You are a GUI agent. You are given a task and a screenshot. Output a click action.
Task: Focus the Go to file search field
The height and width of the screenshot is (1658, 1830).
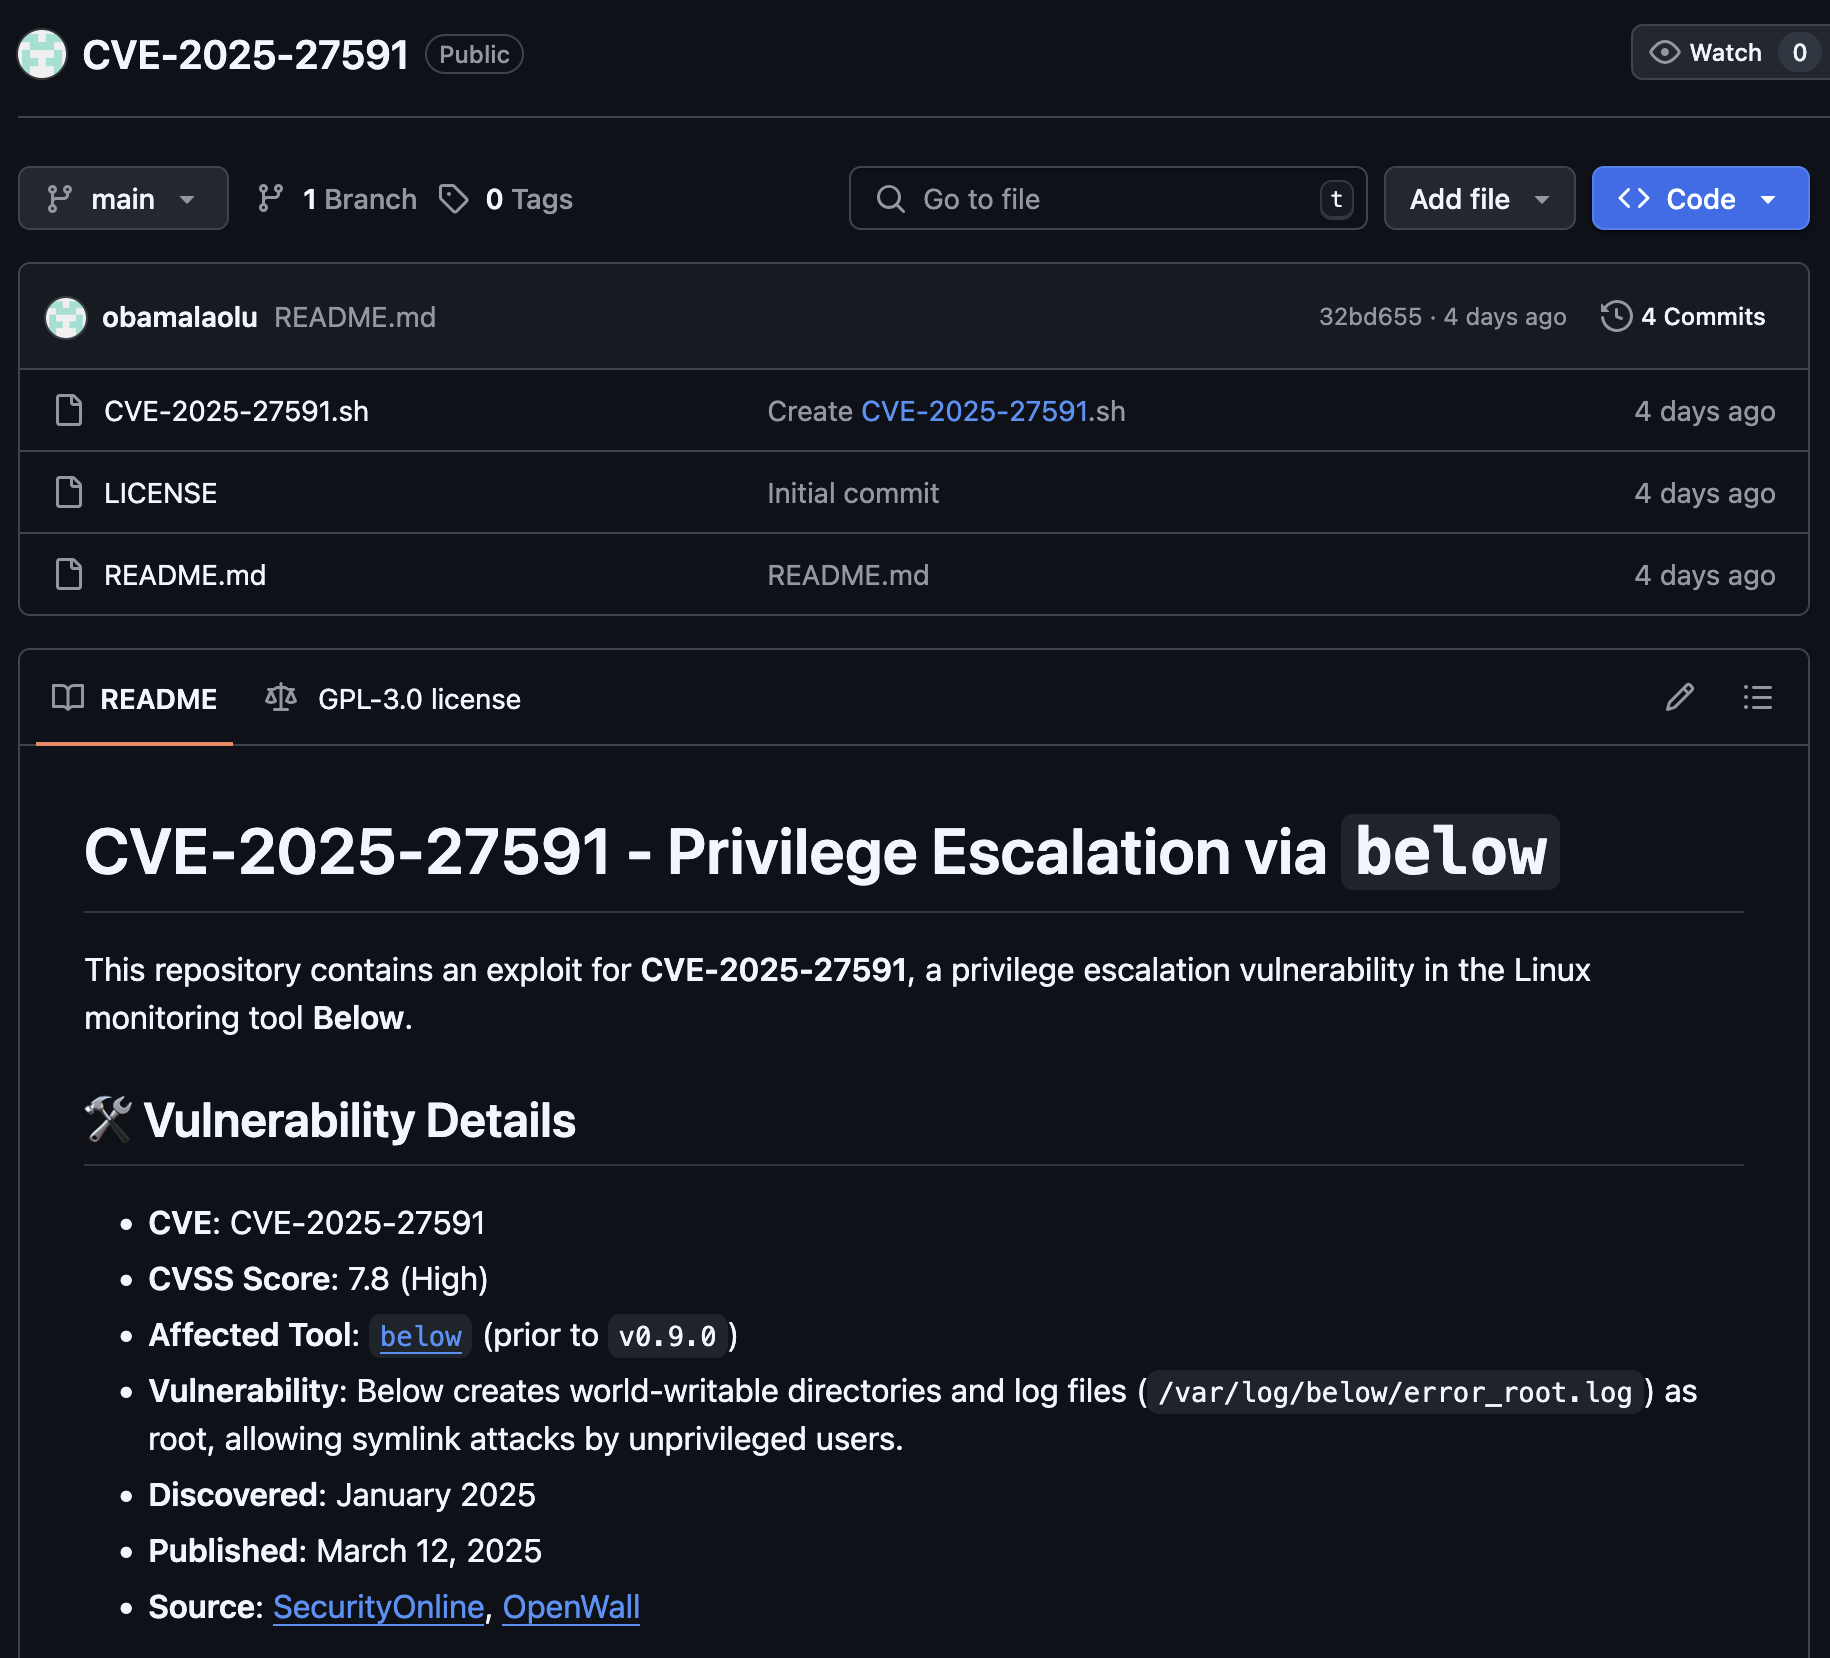[x=1108, y=198]
